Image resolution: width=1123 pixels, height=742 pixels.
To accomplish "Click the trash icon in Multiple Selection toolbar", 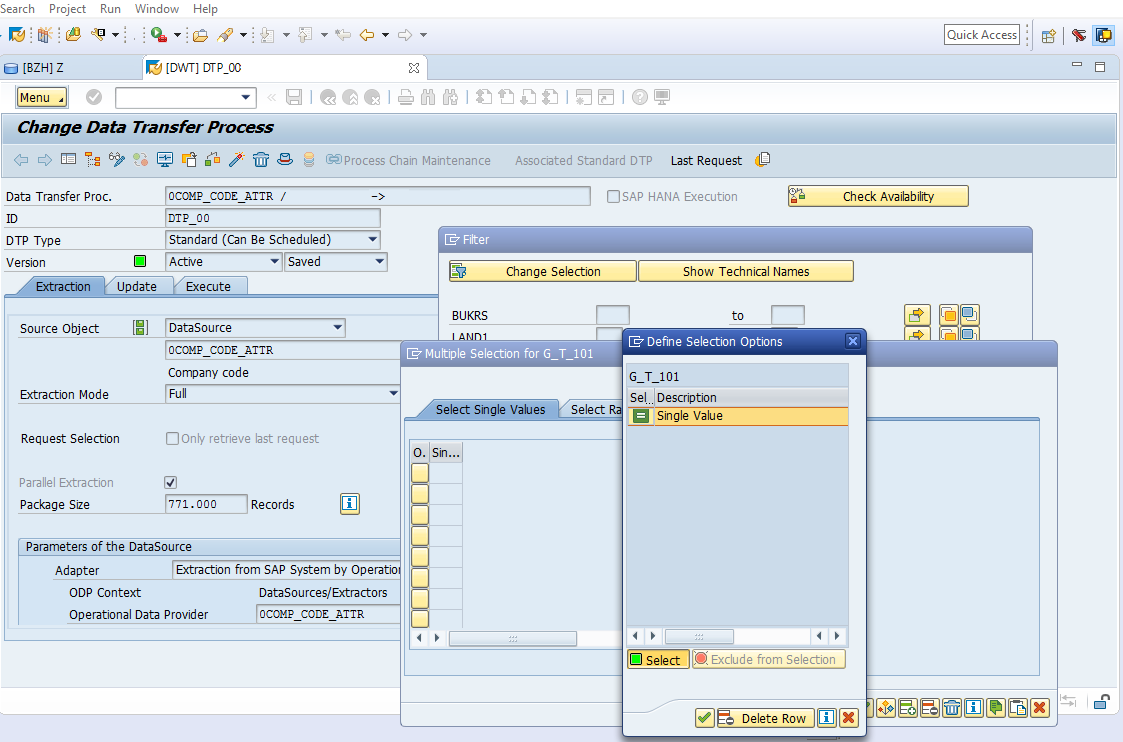I will pyautogui.click(x=952, y=708).
